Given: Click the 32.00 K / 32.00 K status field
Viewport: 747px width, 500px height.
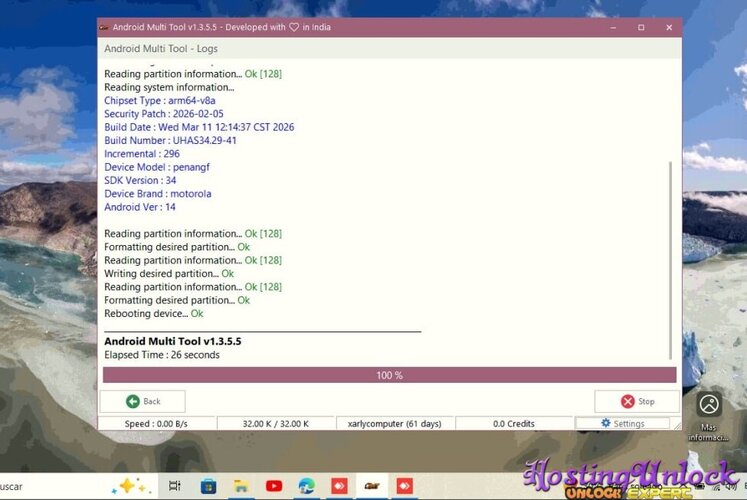Looking at the screenshot, I should (x=276, y=423).
